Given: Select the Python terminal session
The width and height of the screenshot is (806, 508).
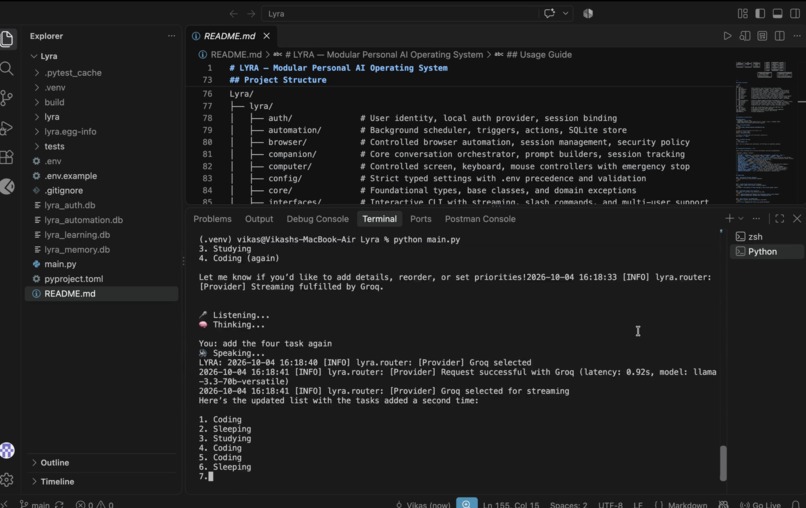Looking at the screenshot, I should click(767, 251).
